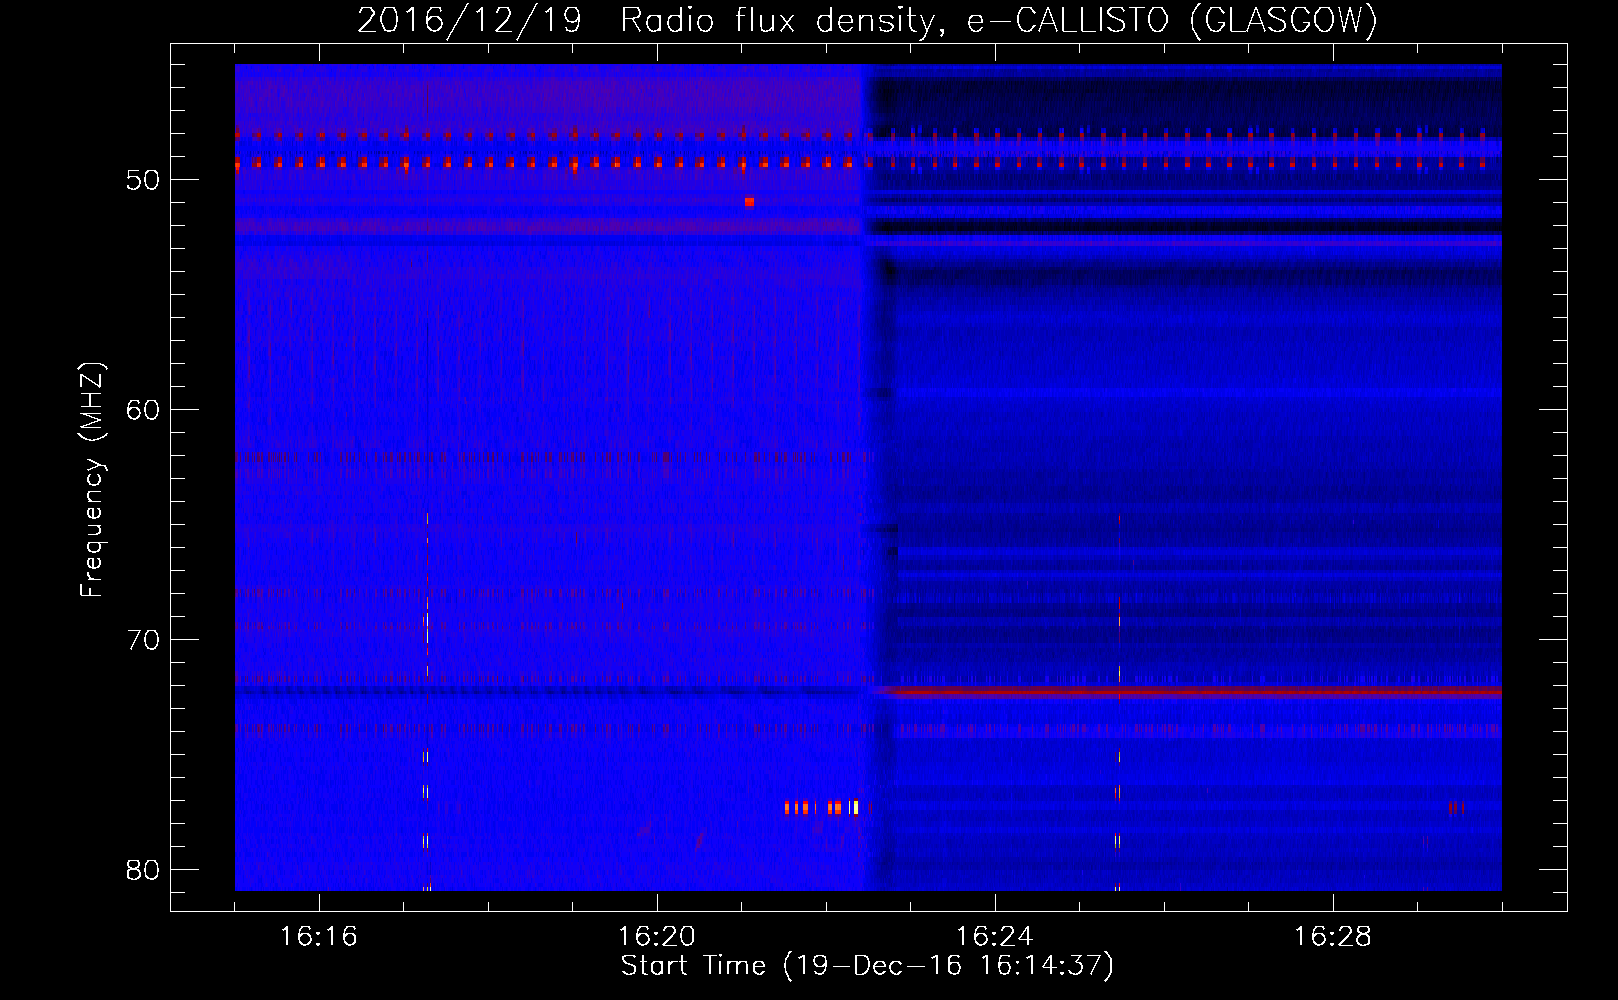
Task: Click the plot title 'Radio flux density, e-CALLISTO (GLASGOW)'
Action: [999, 21]
